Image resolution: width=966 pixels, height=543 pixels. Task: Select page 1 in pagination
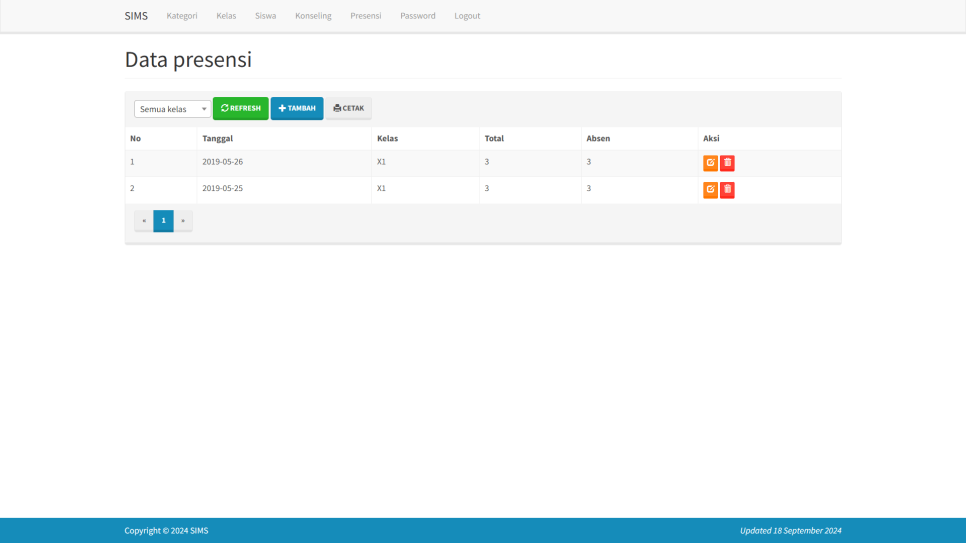[x=163, y=221]
